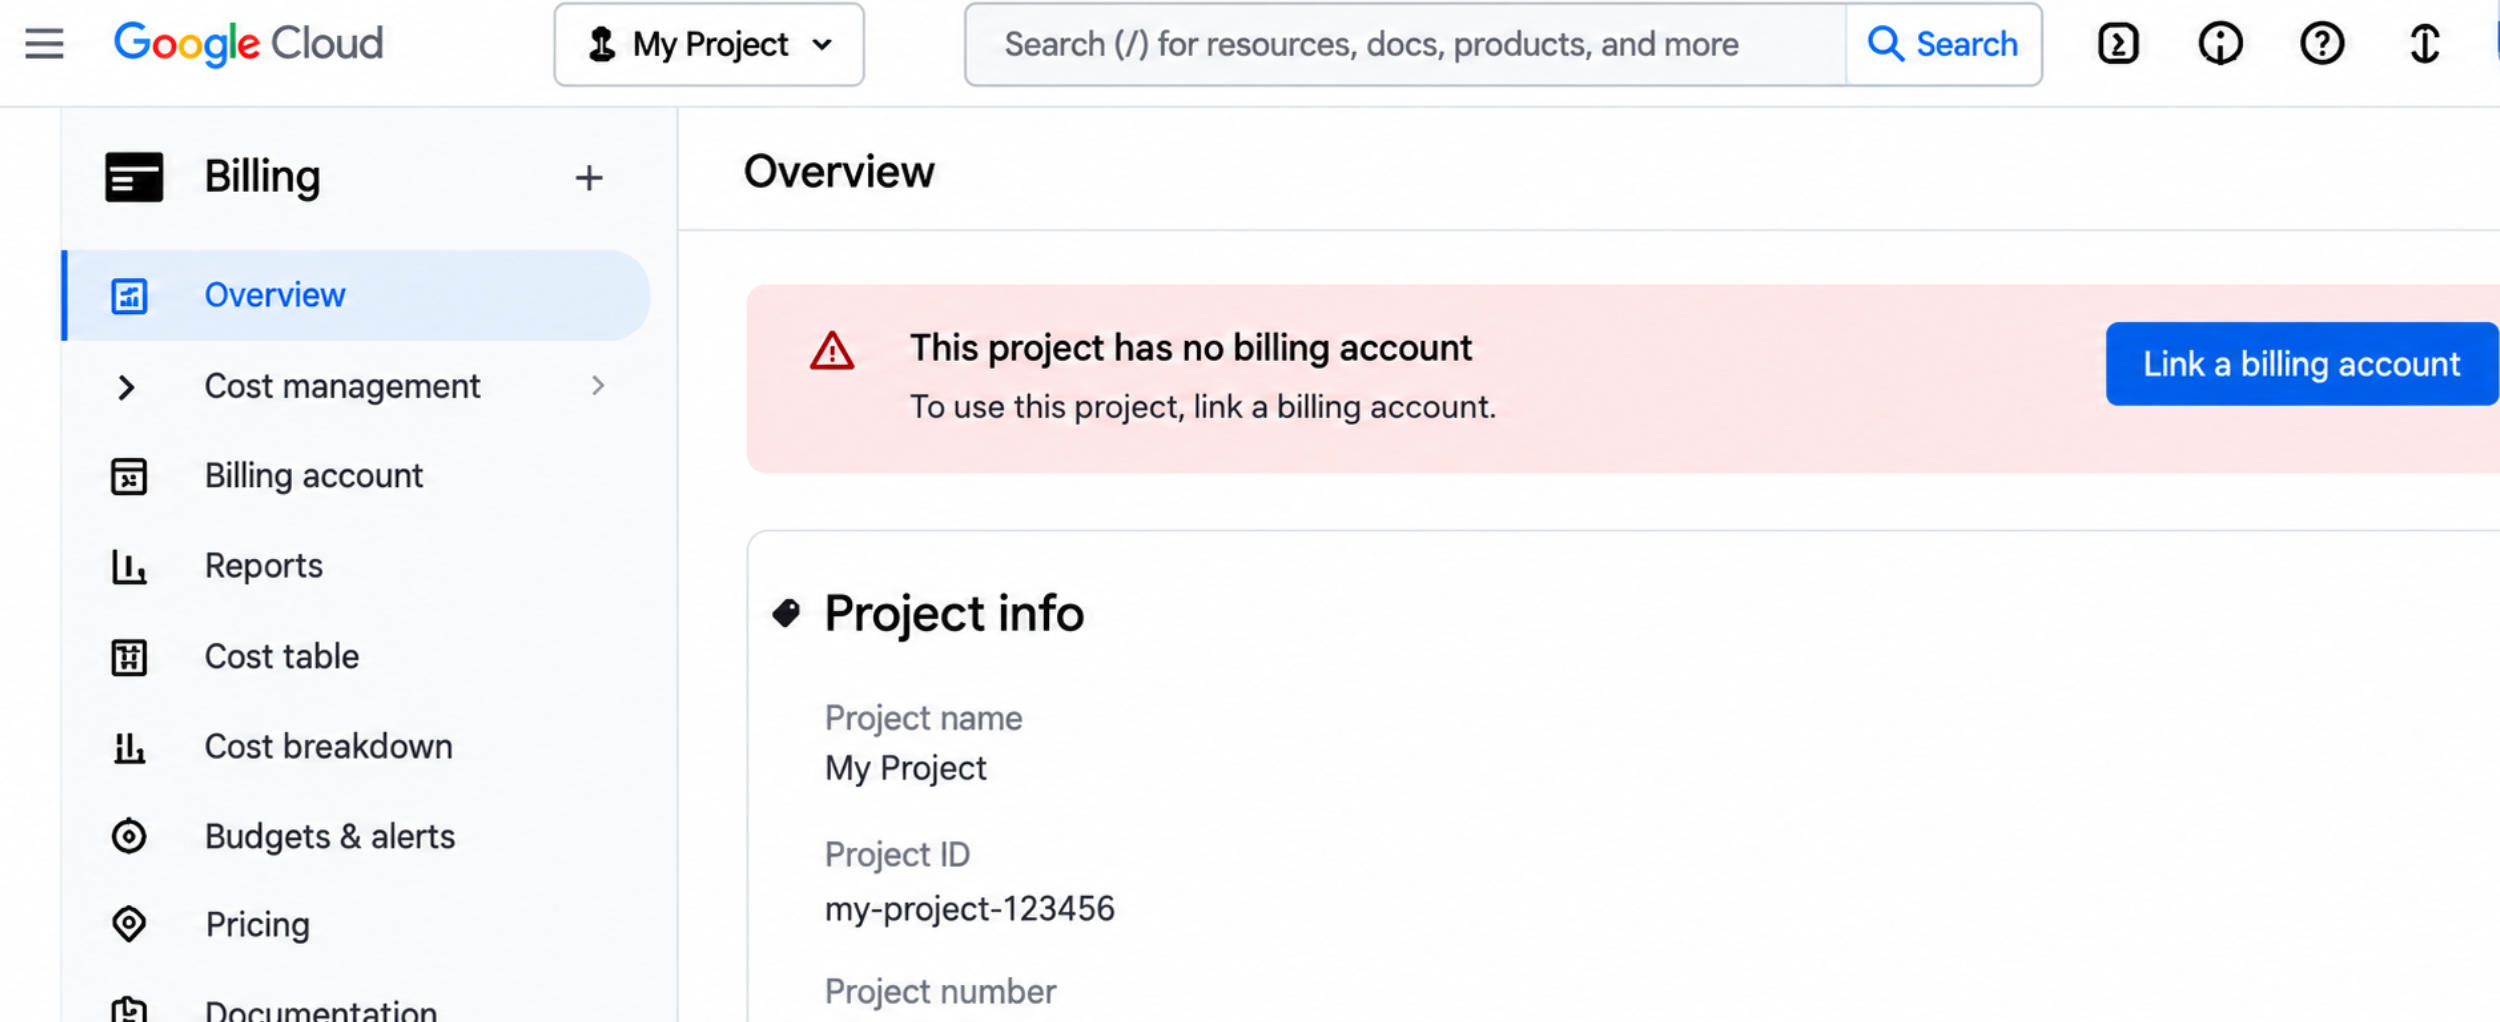Click the Cost breakdown chart icon
The height and width of the screenshot is (1022, 2500).
pyautogui.click(x=129, y=747)
